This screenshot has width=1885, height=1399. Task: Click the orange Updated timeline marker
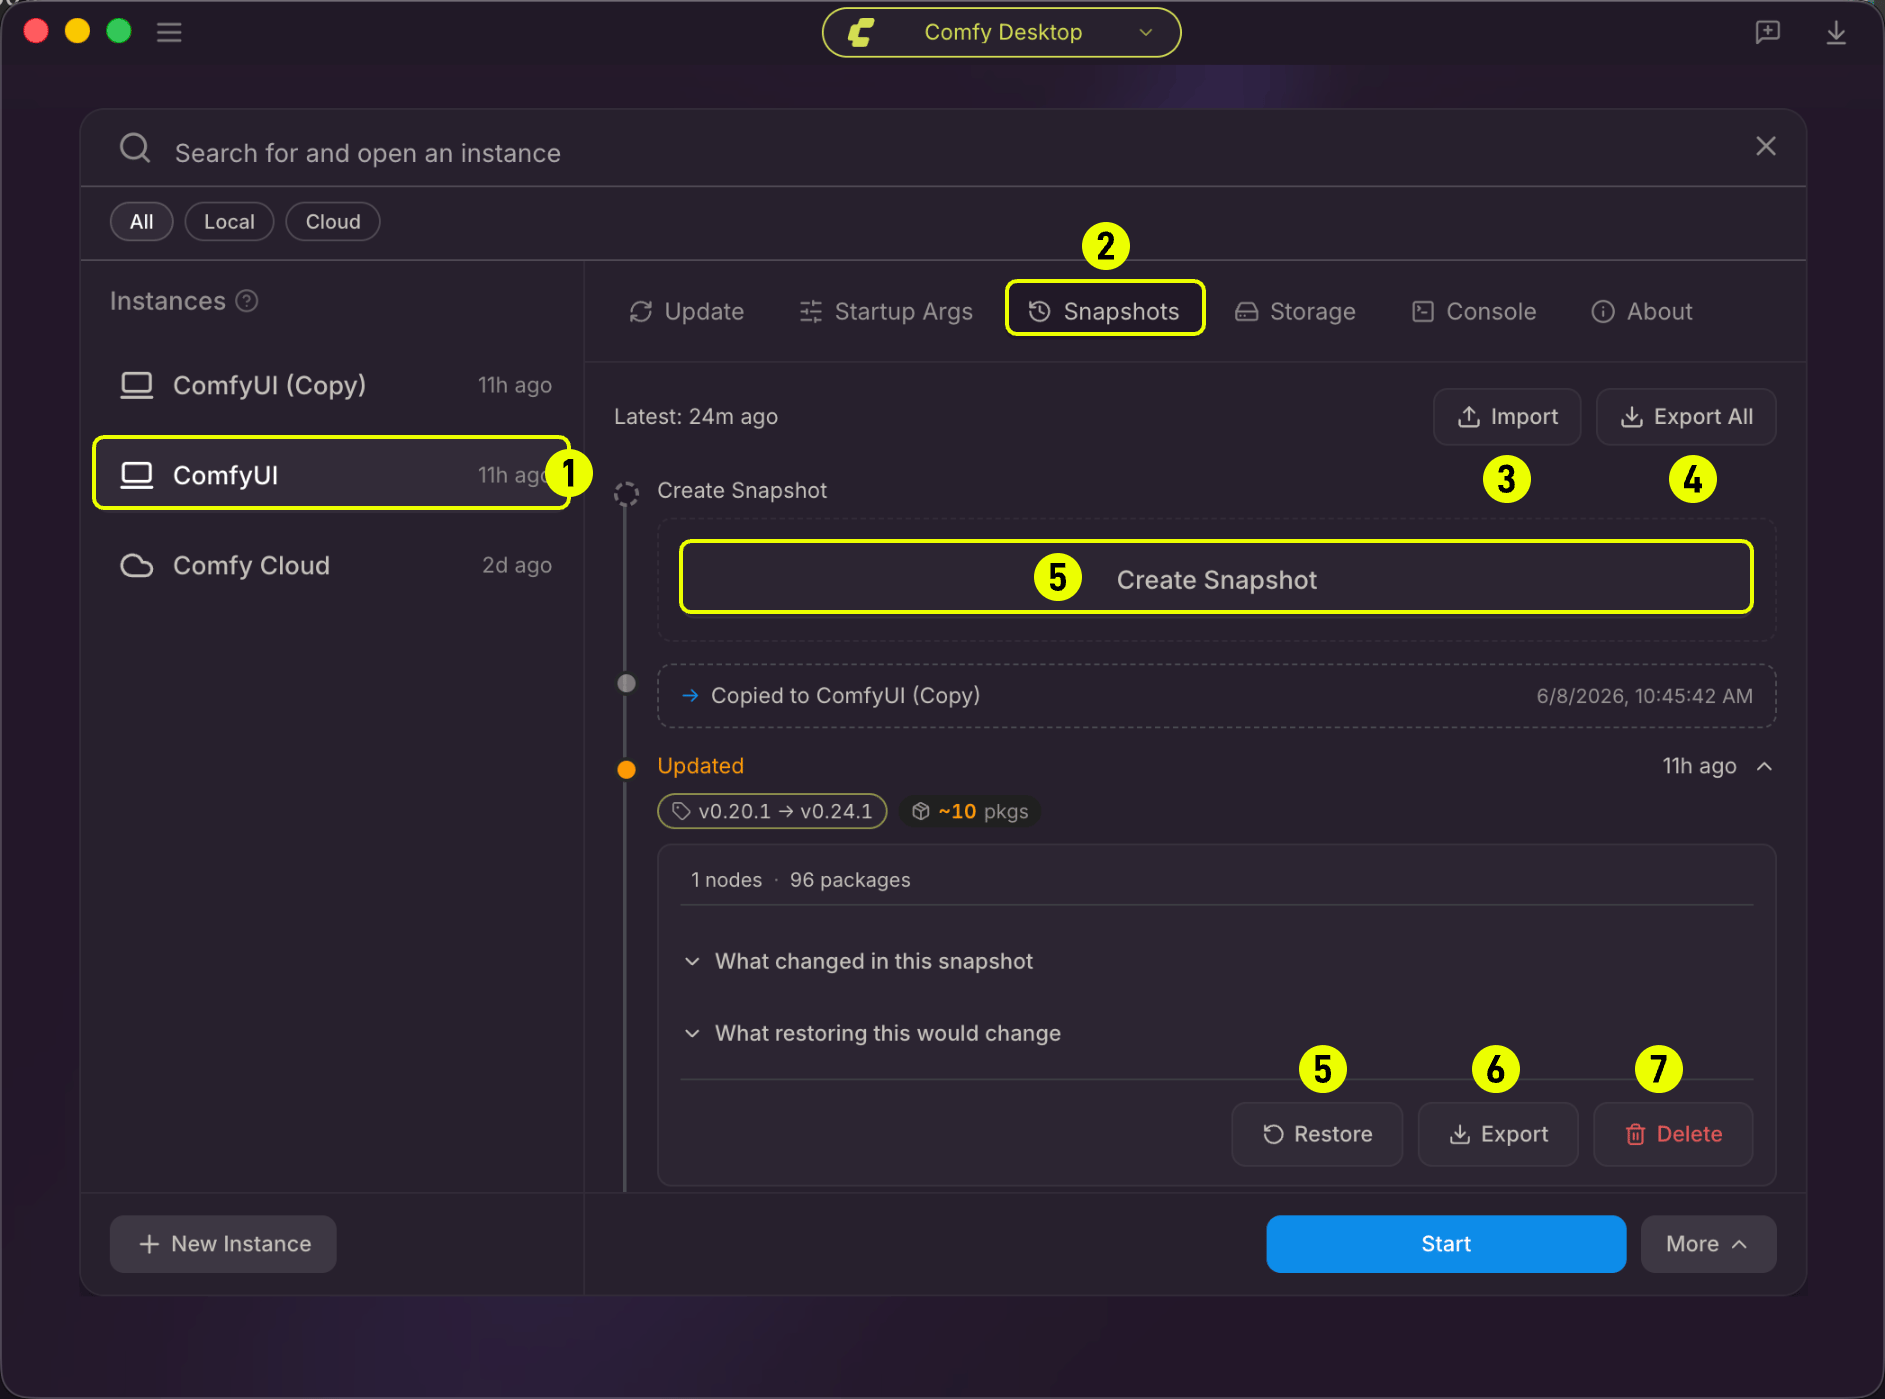pos(626,769)
